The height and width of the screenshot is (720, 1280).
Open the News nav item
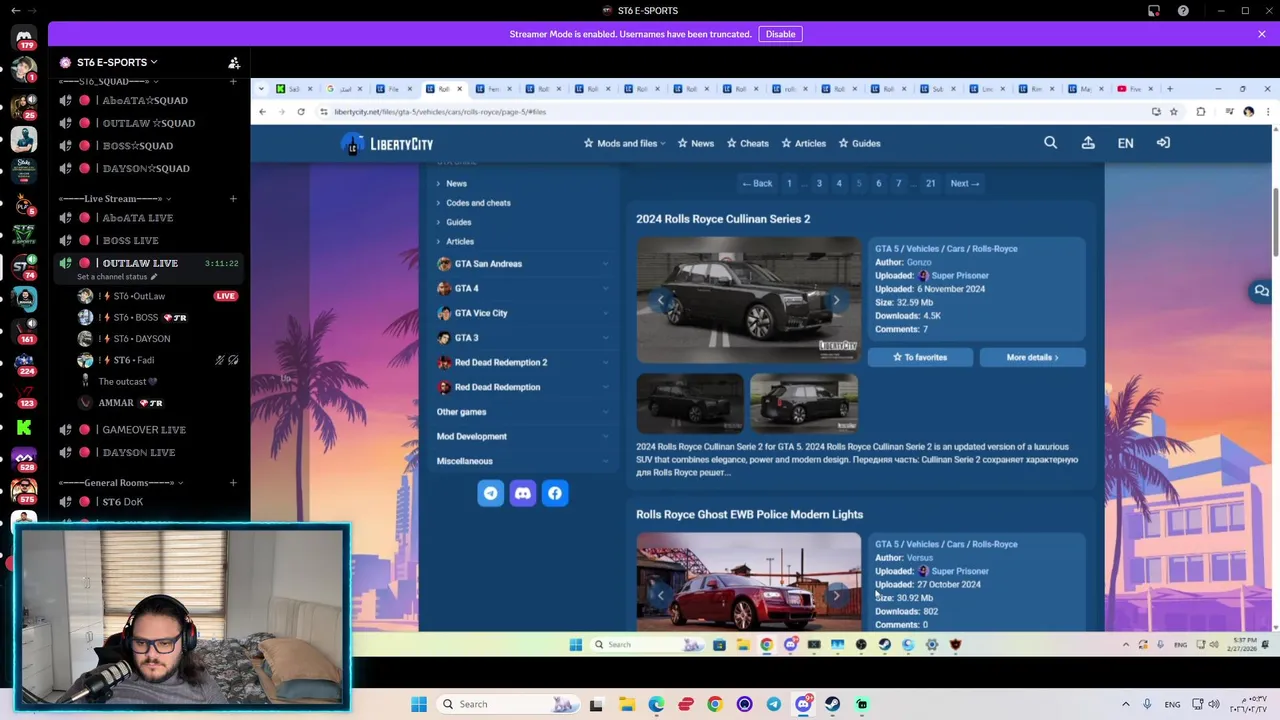pos(695,144)
